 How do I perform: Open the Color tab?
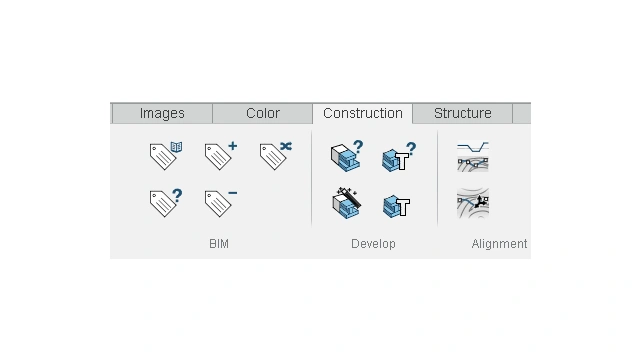click(x=263, y=113)
